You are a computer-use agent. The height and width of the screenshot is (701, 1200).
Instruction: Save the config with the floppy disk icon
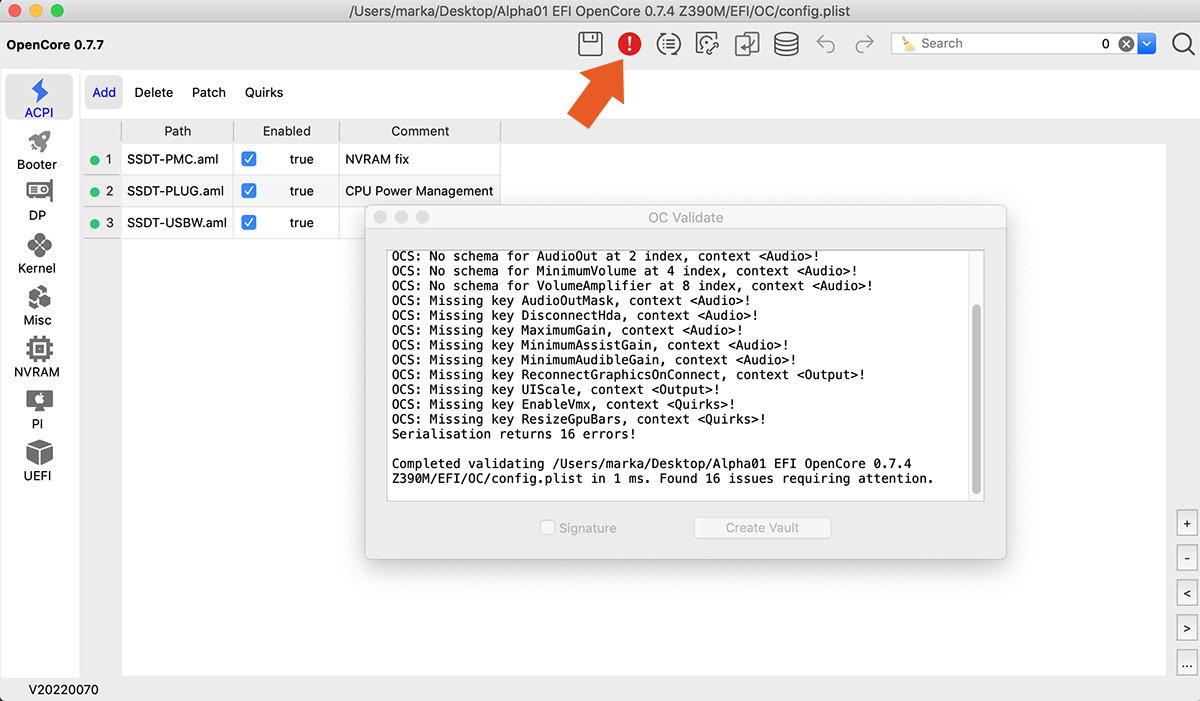click(x=590, y=44)
